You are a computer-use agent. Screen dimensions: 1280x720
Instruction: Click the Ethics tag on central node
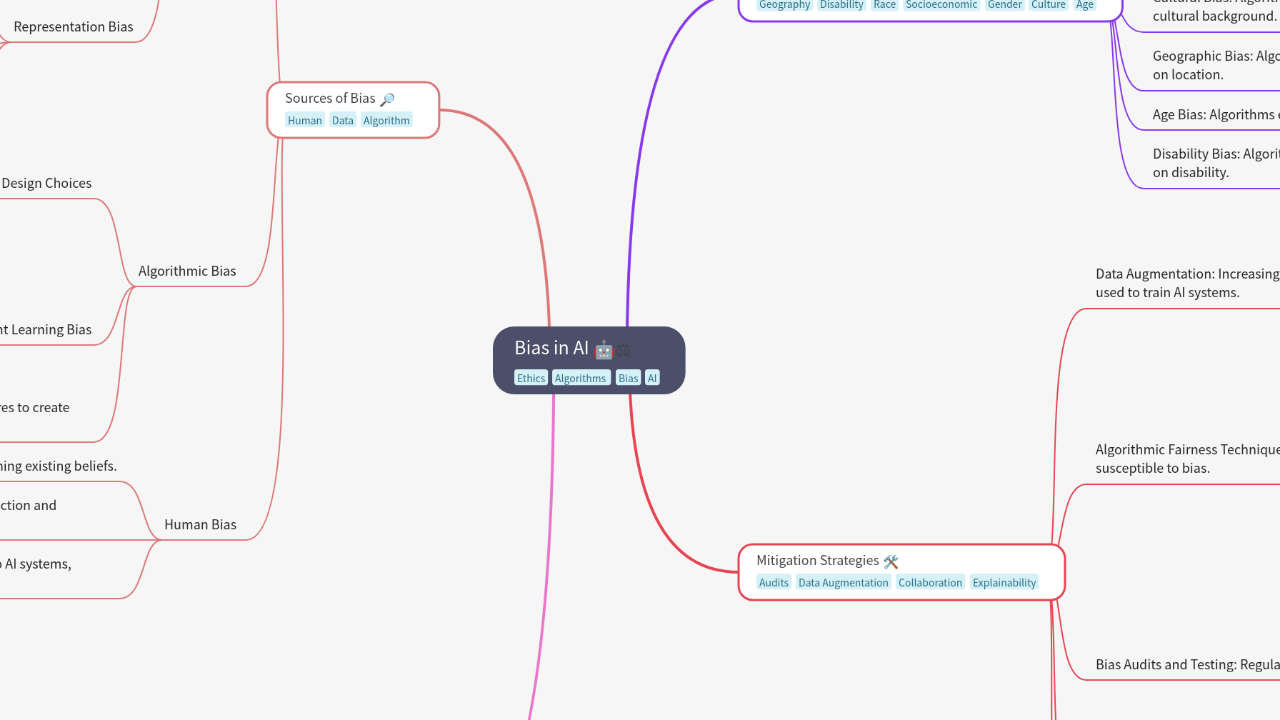(531, 378)
